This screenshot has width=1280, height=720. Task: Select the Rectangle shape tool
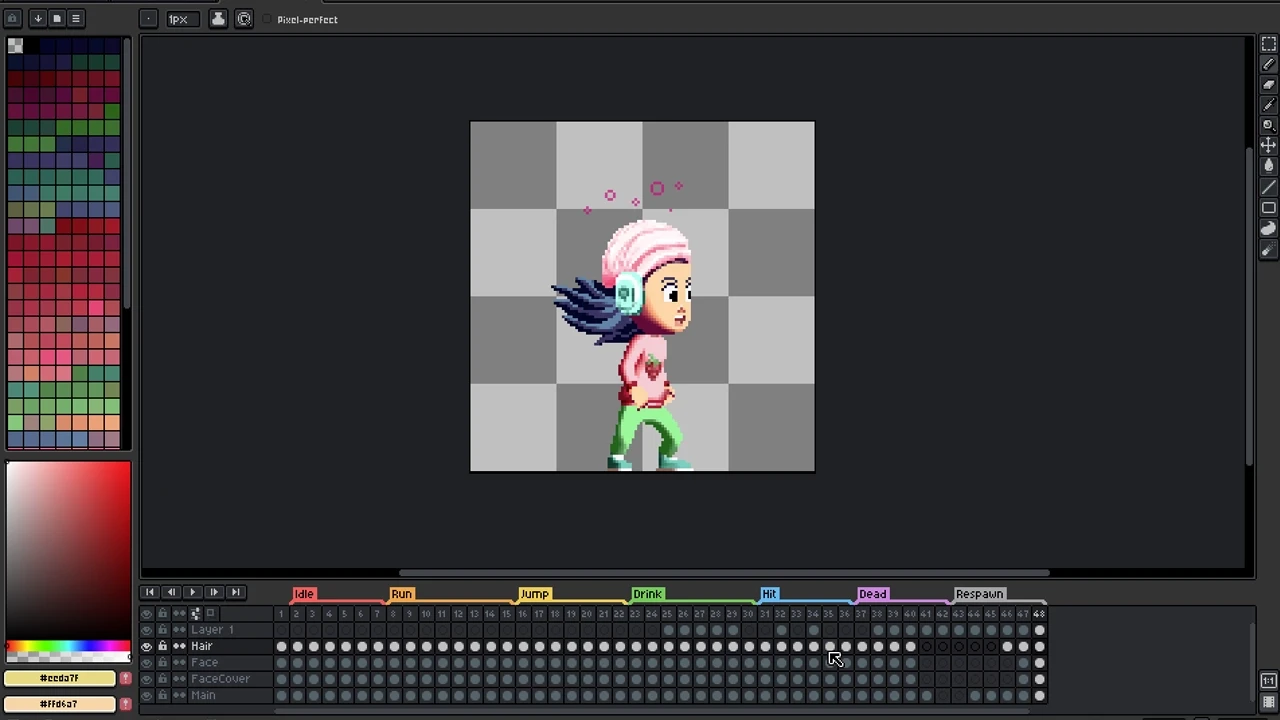(x=1268, y=208)
